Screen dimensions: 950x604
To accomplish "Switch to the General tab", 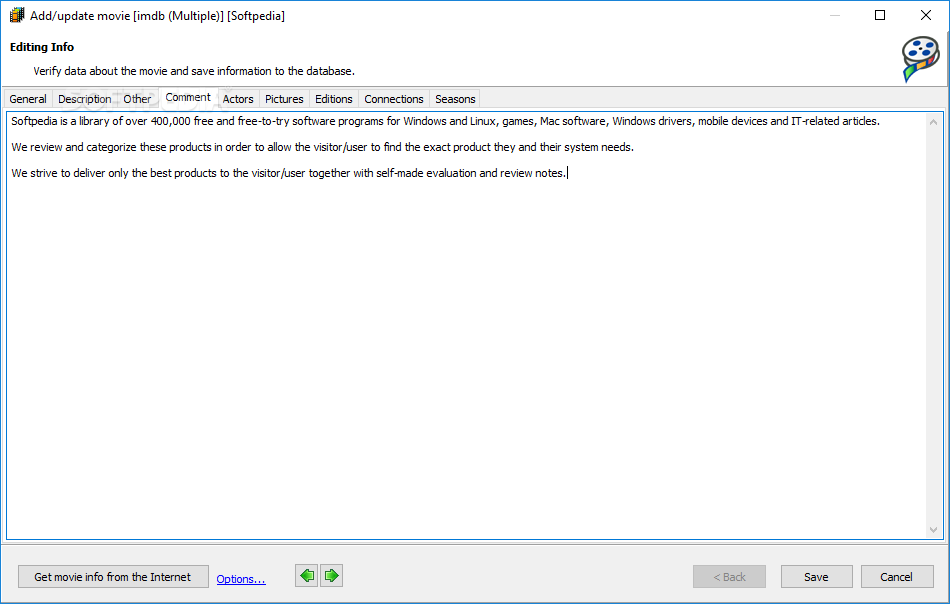I will tap(28, 99).
